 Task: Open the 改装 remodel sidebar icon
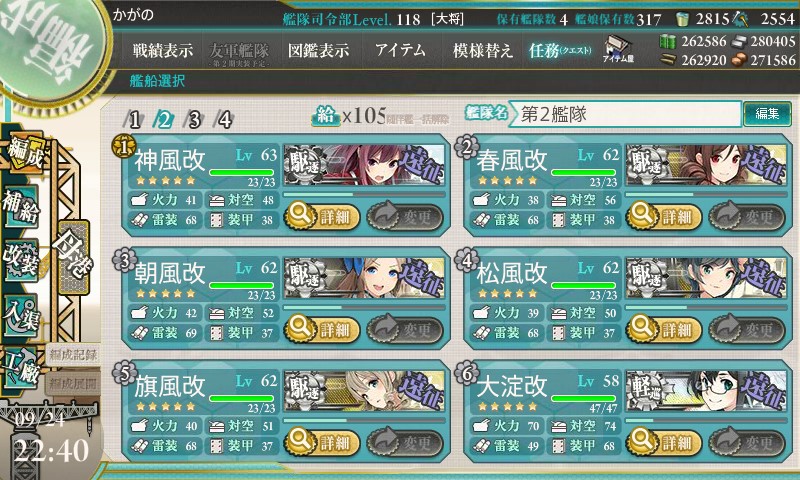[21, 260]
